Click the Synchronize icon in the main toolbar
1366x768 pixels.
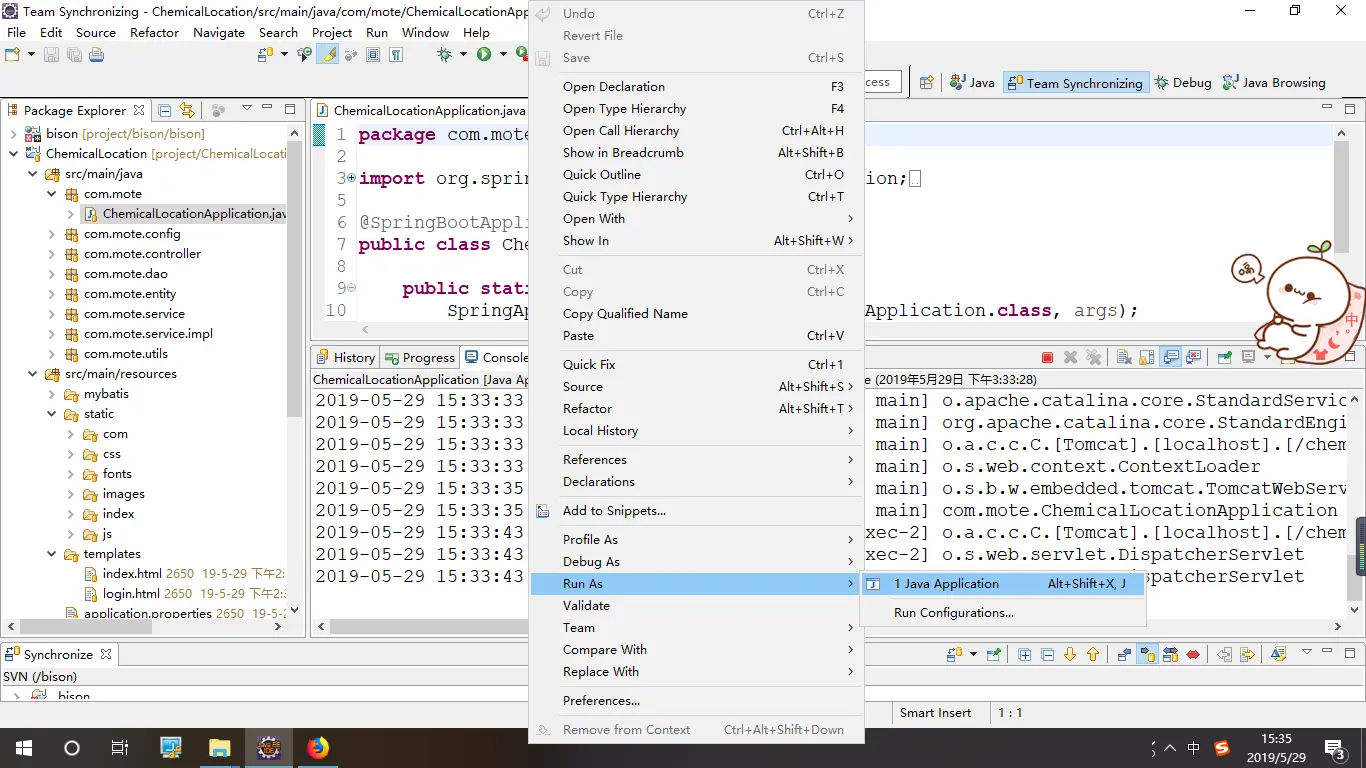point(265,55)
